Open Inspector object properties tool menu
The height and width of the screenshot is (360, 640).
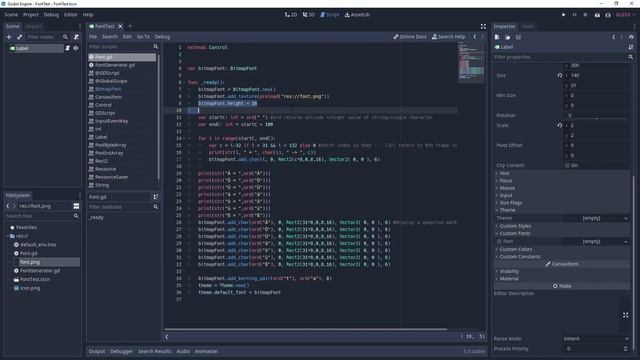631,47
